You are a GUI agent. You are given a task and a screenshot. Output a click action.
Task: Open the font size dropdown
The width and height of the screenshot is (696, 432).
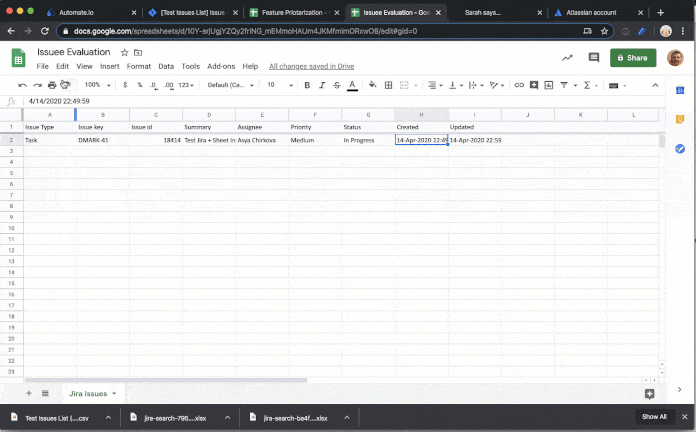tap(279, 85)
